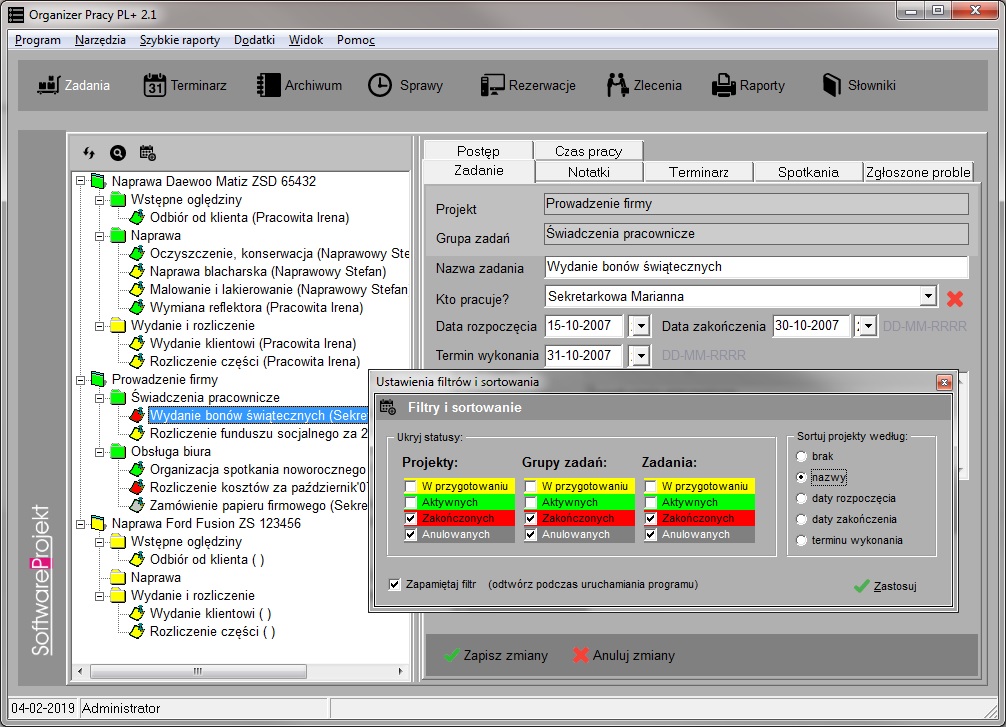Click the Nazwa zadania input field

coord(756,267)
